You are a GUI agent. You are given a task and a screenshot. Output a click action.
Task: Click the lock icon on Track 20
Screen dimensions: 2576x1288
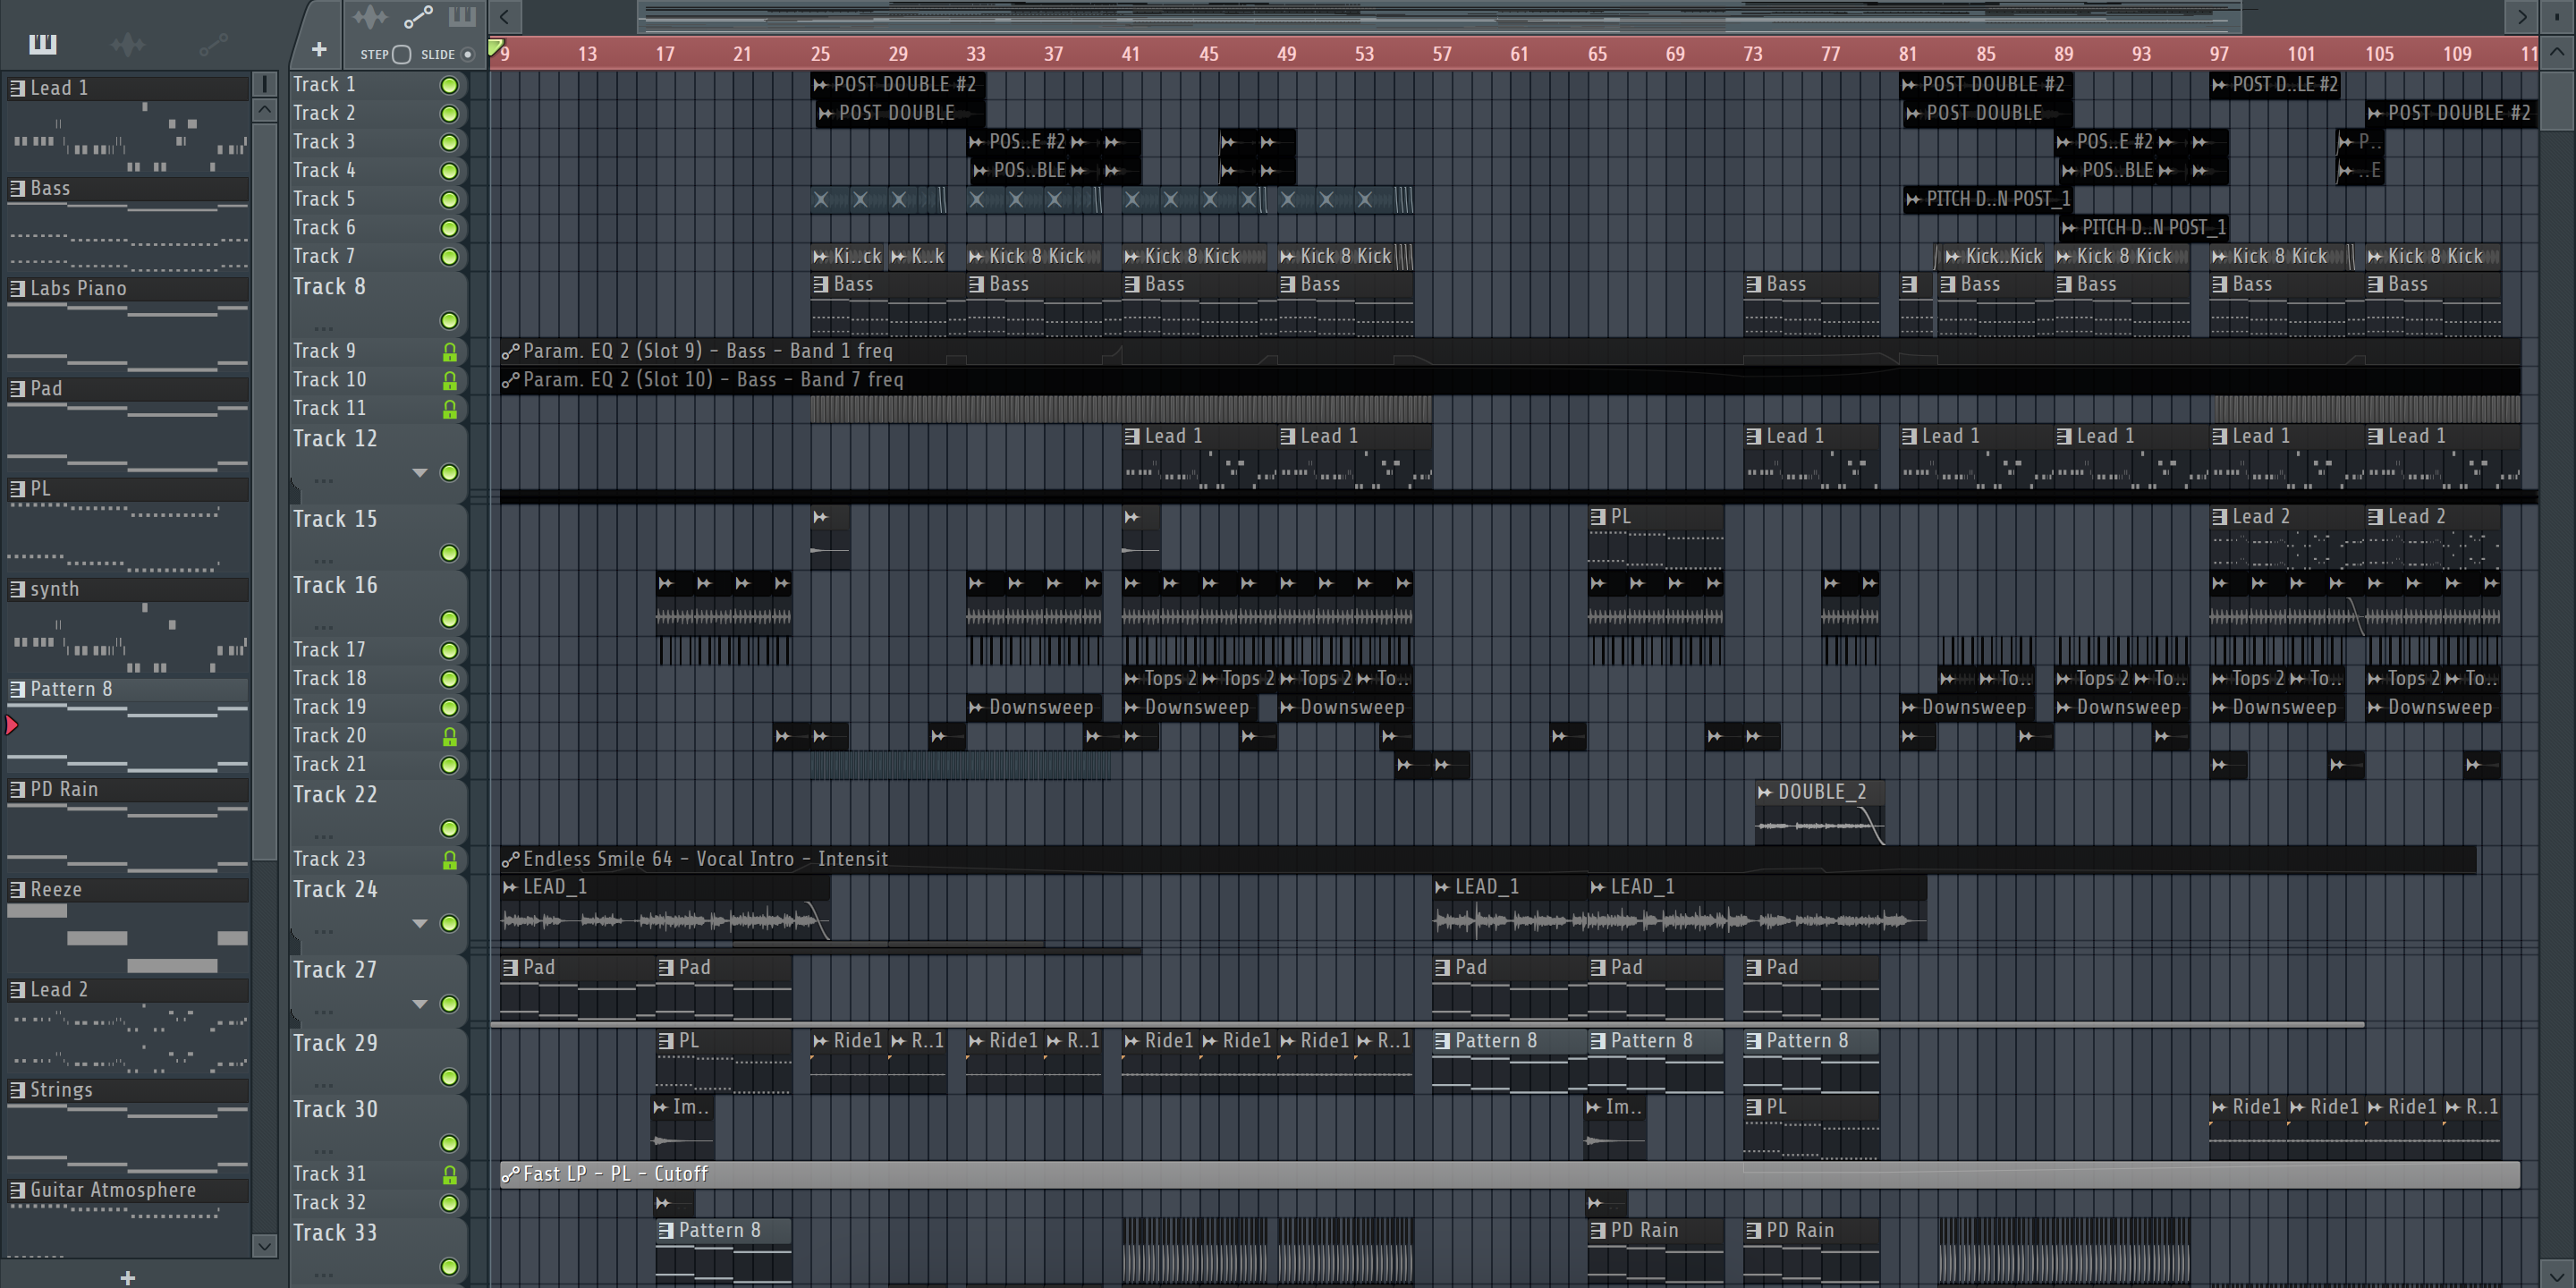coord(450,737)
